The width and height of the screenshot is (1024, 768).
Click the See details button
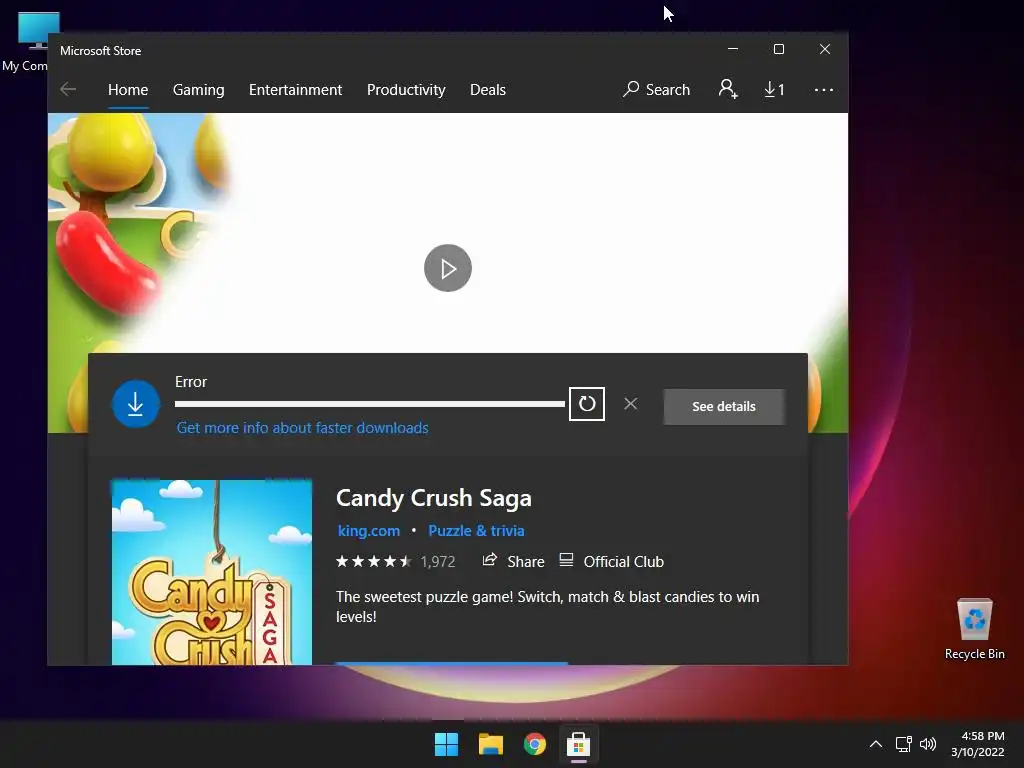724,406
